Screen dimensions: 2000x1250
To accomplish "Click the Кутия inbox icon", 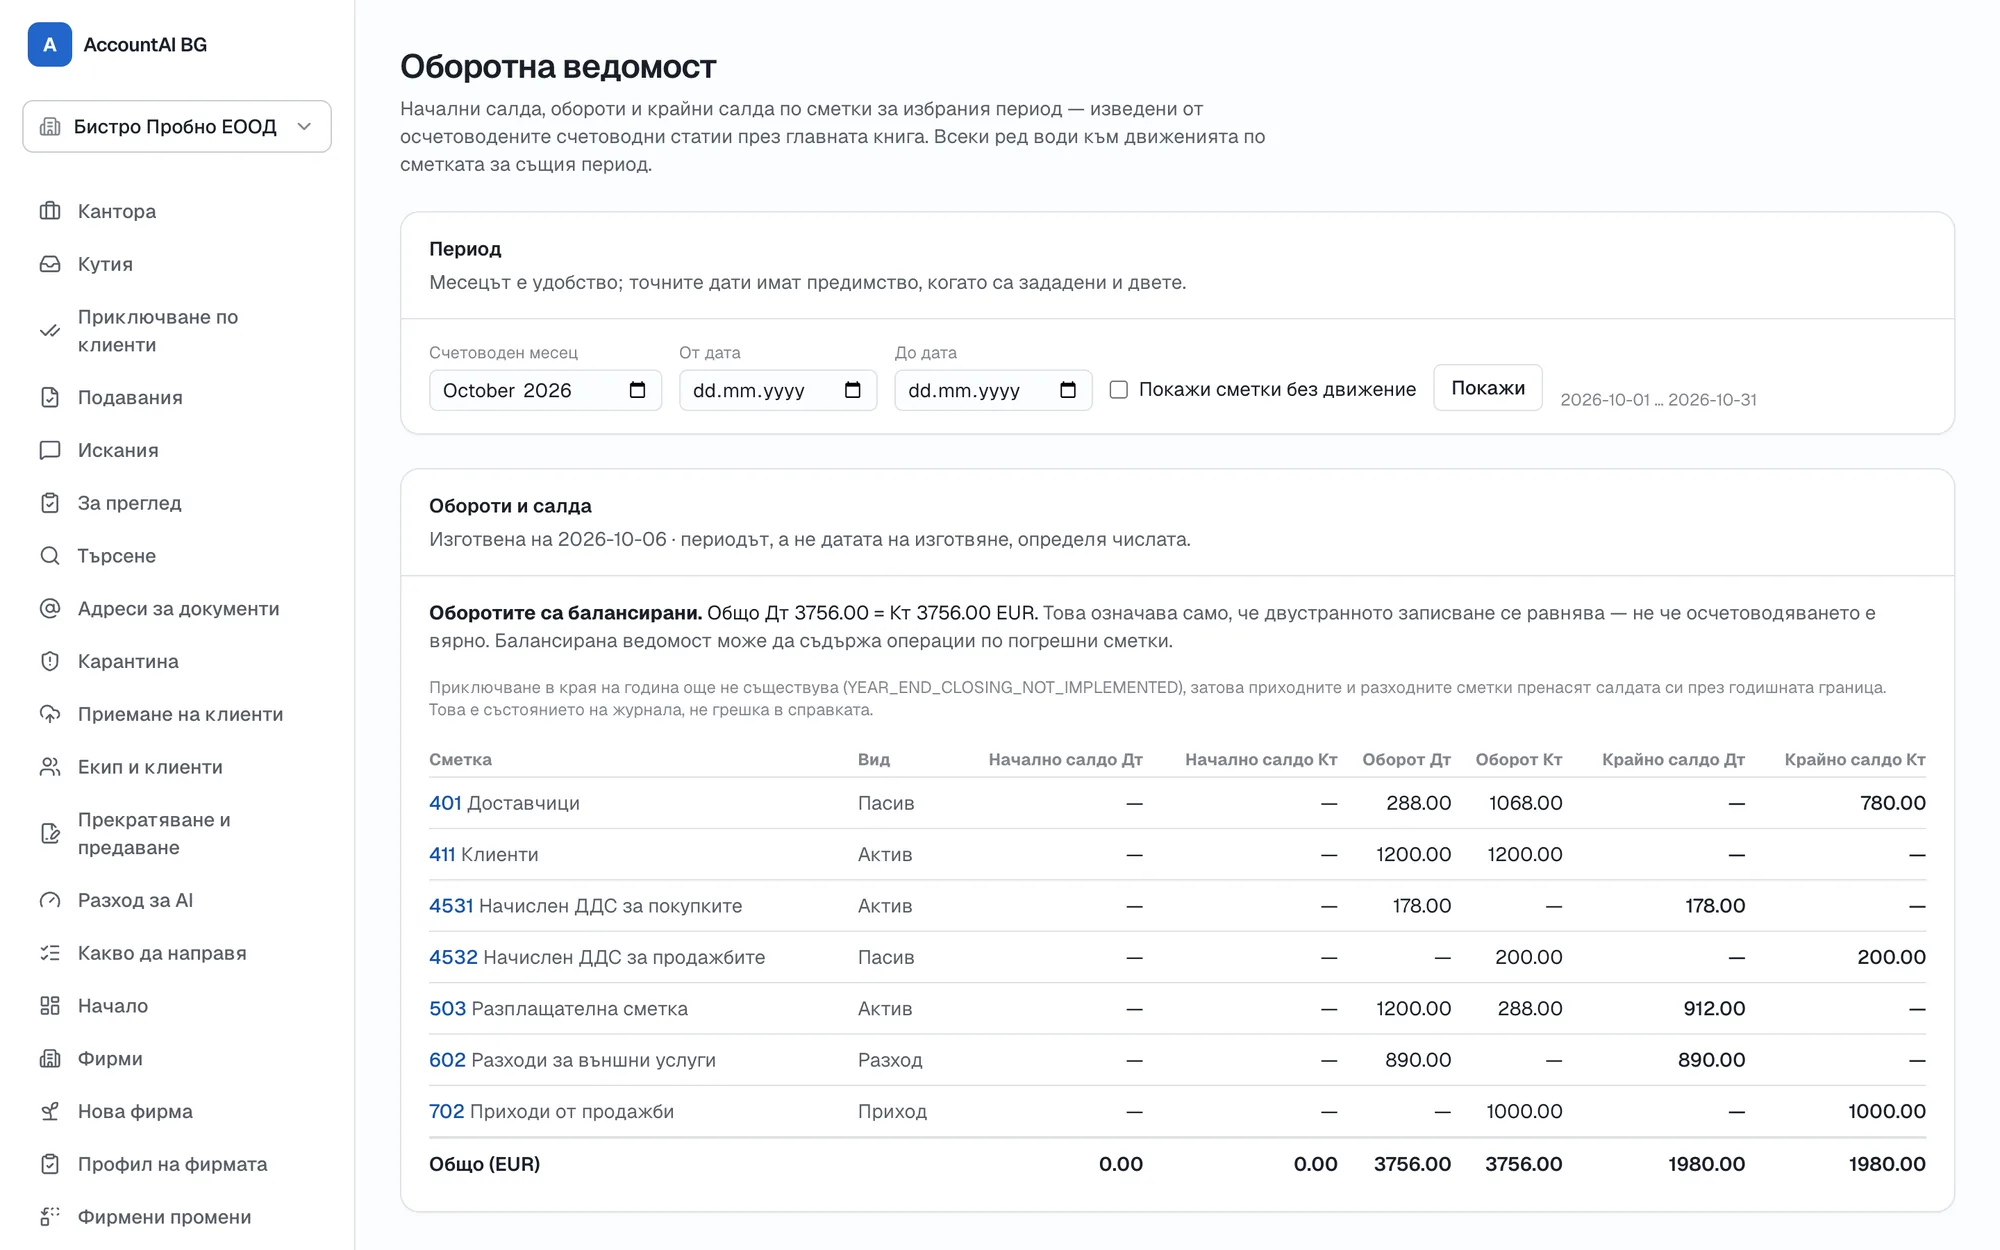I will [x=50, y=264].
